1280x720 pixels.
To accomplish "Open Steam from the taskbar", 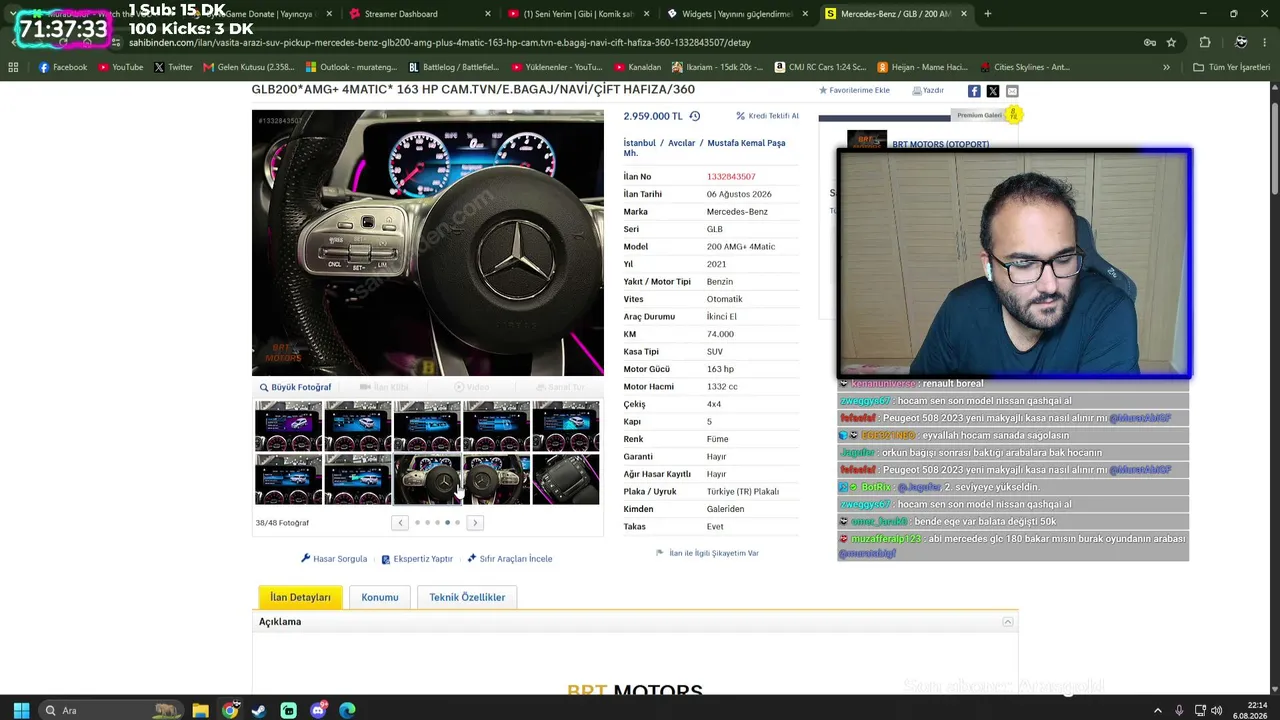I will 259,710.
